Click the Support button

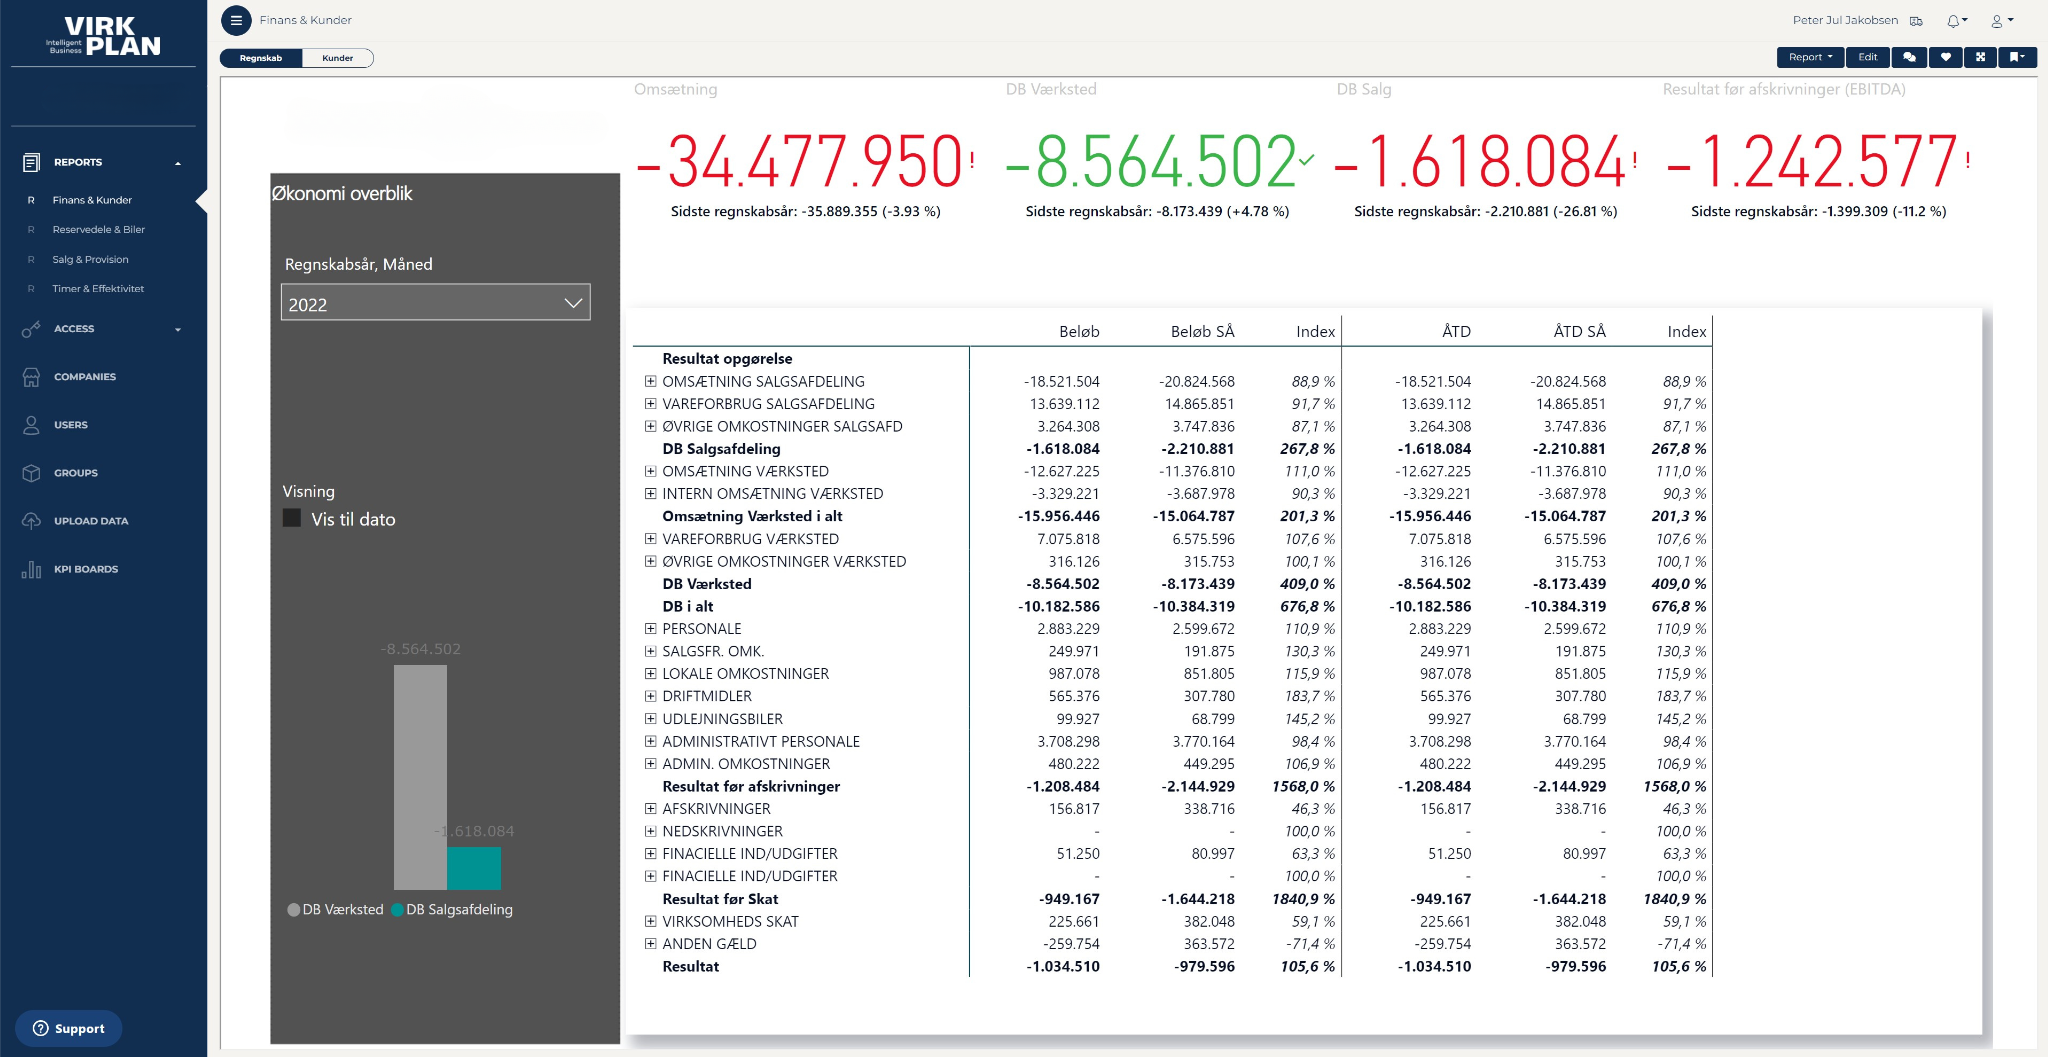(69, 1028)
